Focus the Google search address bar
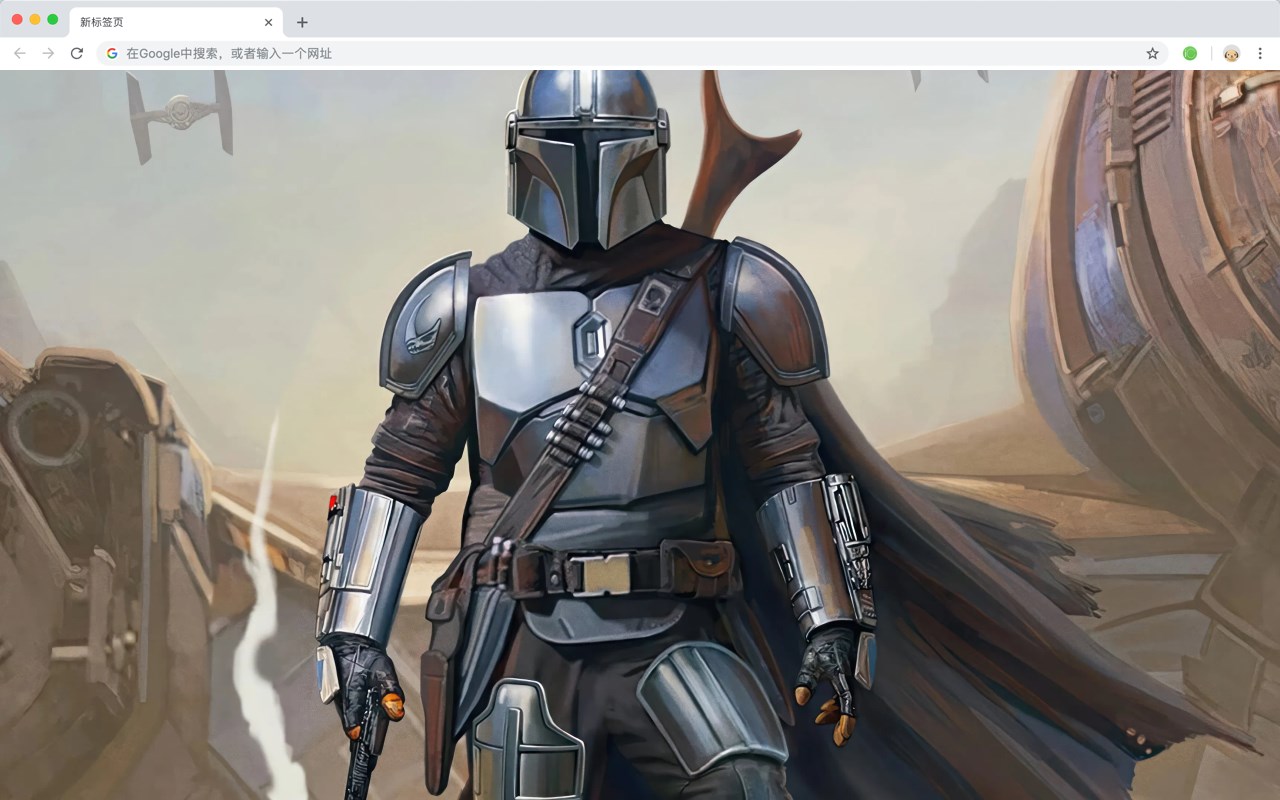 click(x=632, y=53)
